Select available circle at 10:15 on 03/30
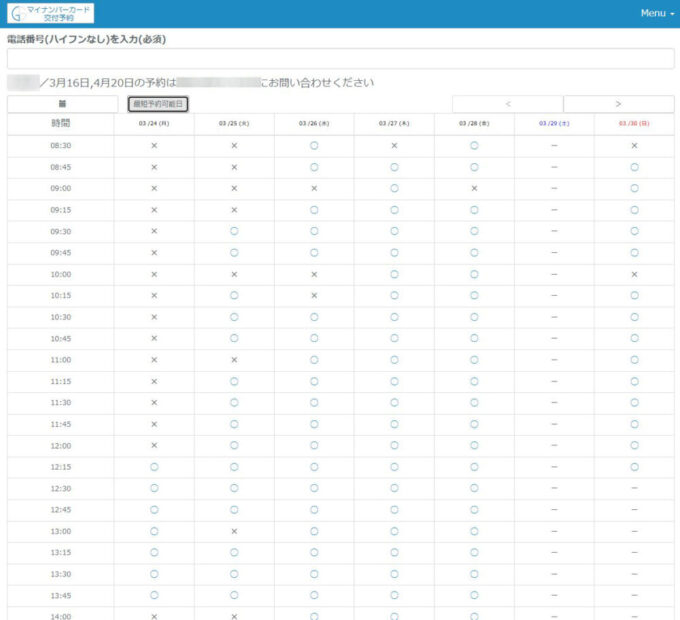This screenshot has width=680, height=620. coord(634,295)
